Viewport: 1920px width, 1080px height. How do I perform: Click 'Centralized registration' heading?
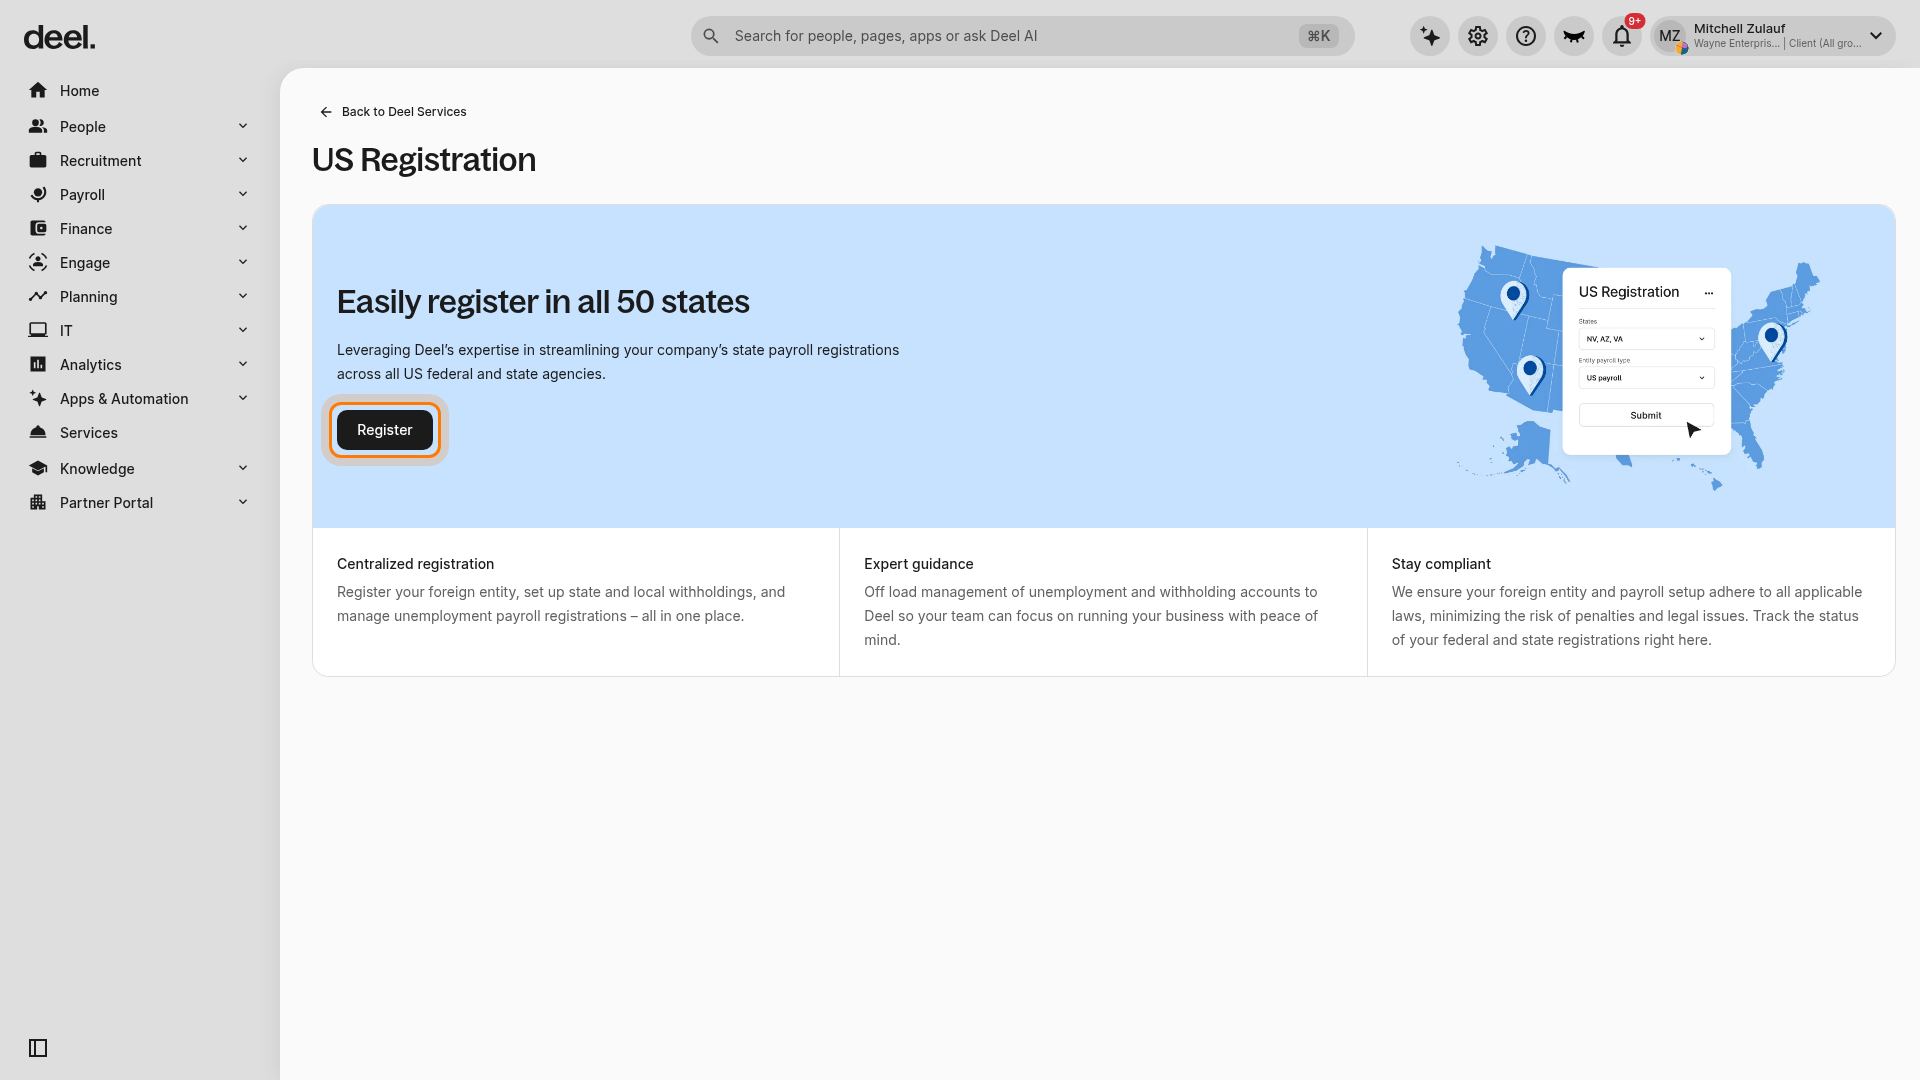coord(415,564)
